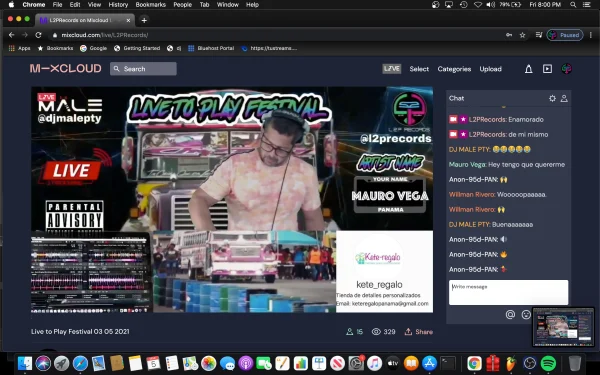Image resolution: width=600 pixels, height=375 pixels.
Task: Click the picture-in-picture screen thumbnail
Action: click(x=563, y=327)
